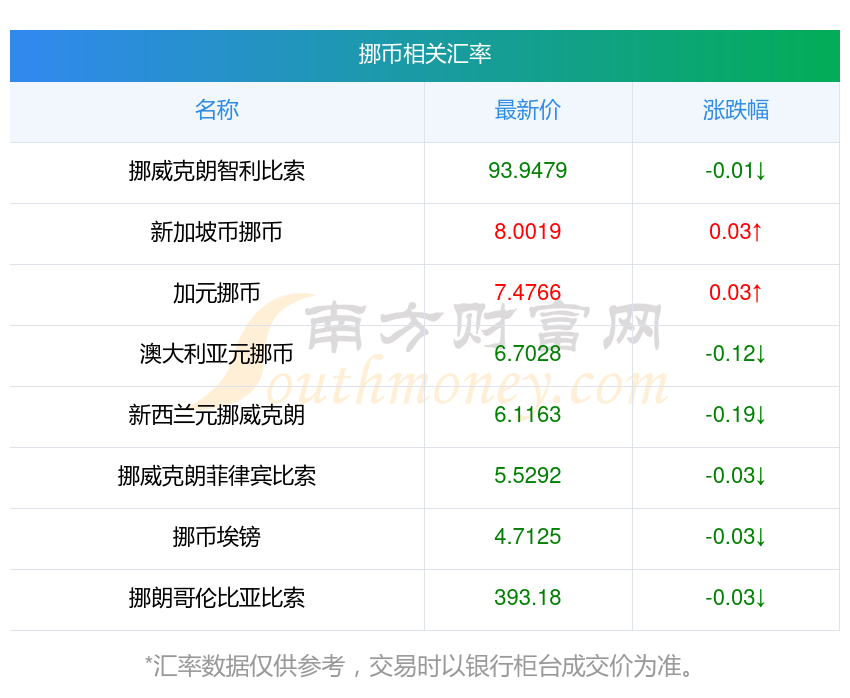
Task: Click the price 93.9479
Action: (x=527, y=171)
